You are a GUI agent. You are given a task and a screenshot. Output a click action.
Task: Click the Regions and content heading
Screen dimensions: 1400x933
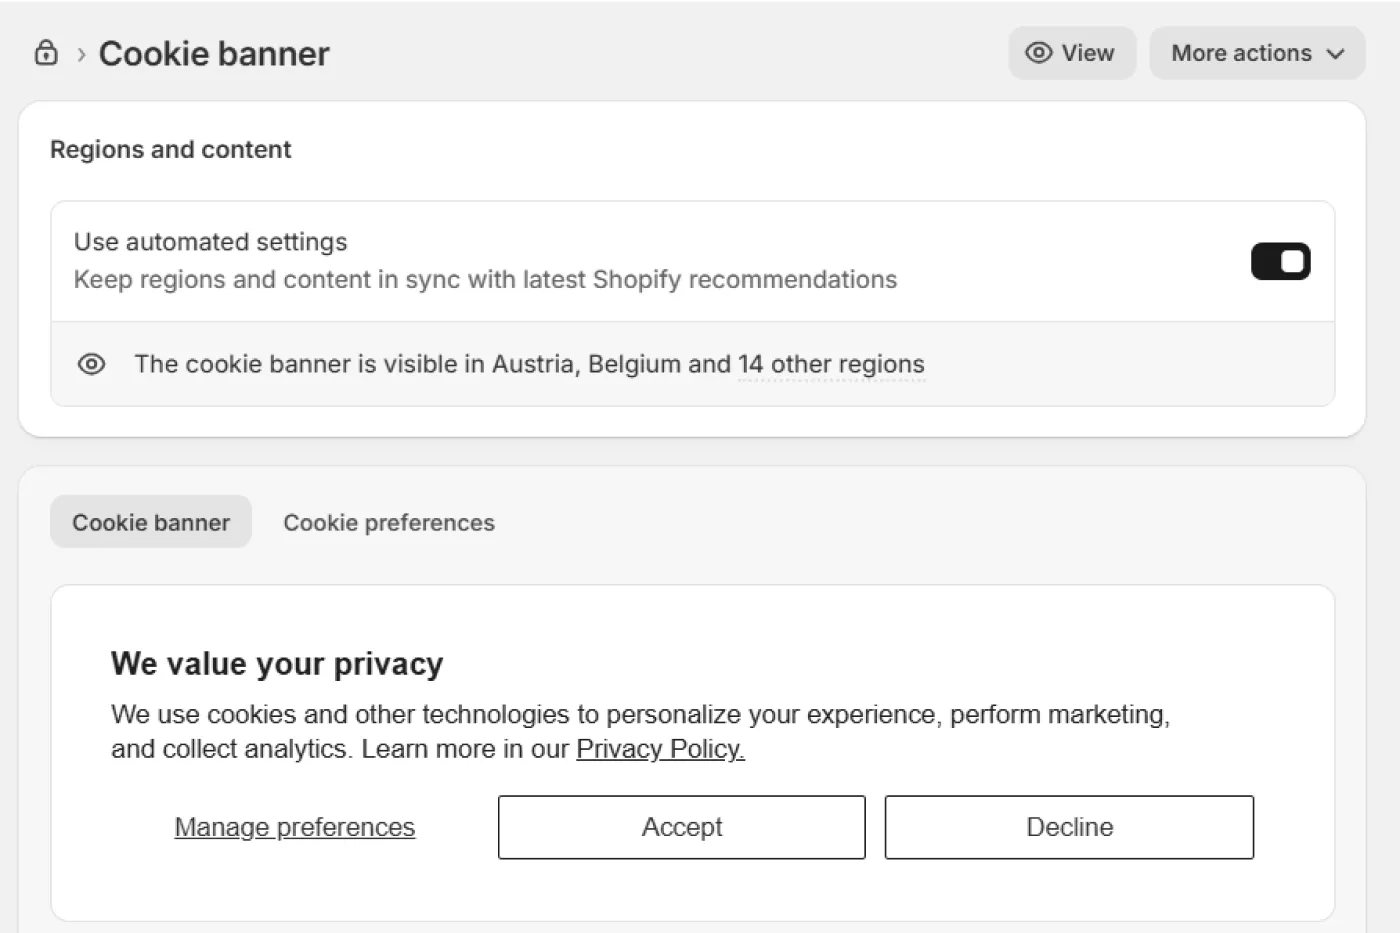click(171, 150)
